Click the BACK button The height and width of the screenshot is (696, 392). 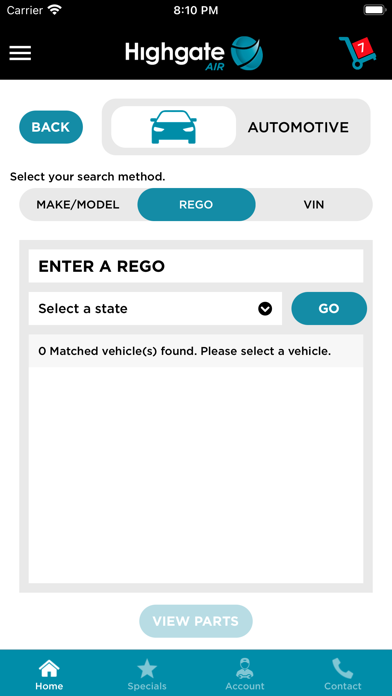click(x=51, y=127)
